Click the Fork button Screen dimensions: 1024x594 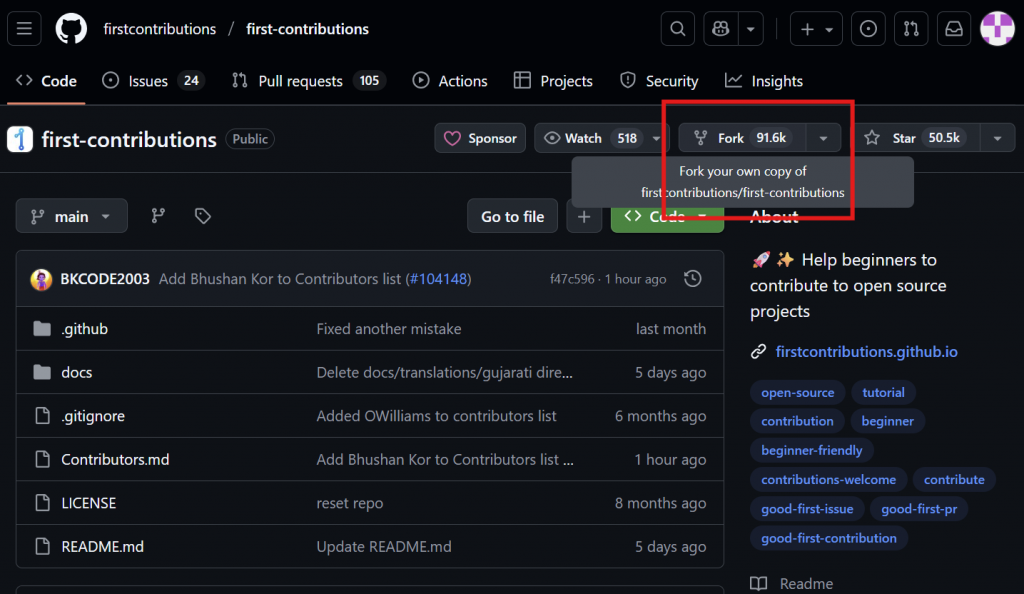point(743,138)
